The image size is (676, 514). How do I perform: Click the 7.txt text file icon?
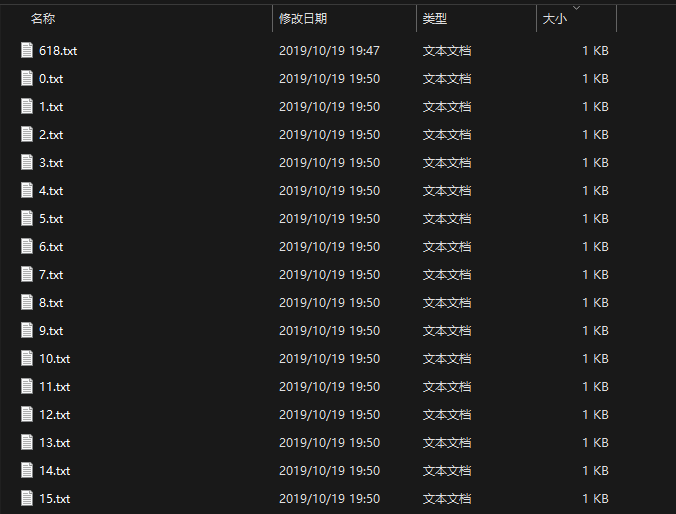27,274
